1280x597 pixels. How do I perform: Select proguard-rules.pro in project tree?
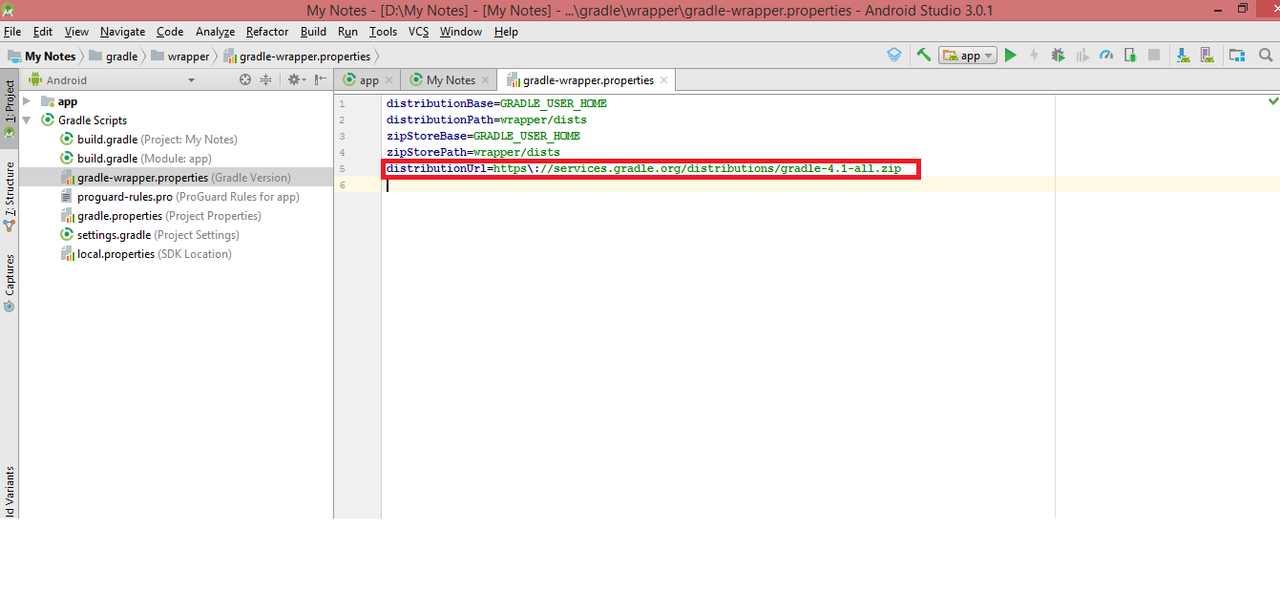[180, 196]
